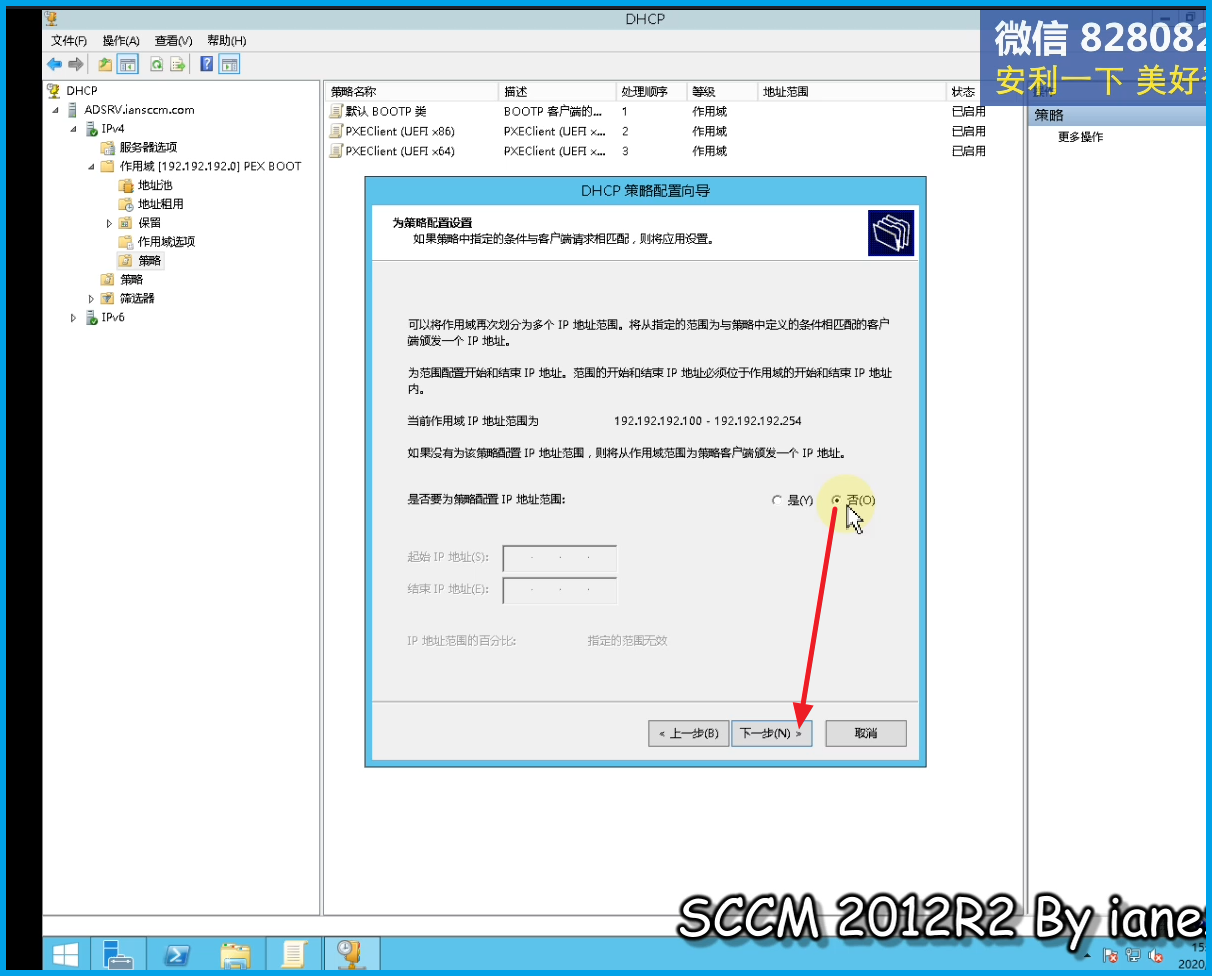Click the 筛选器 funnel folder icon
Viewport: 1212px width, 976px height.
point(108,298)
